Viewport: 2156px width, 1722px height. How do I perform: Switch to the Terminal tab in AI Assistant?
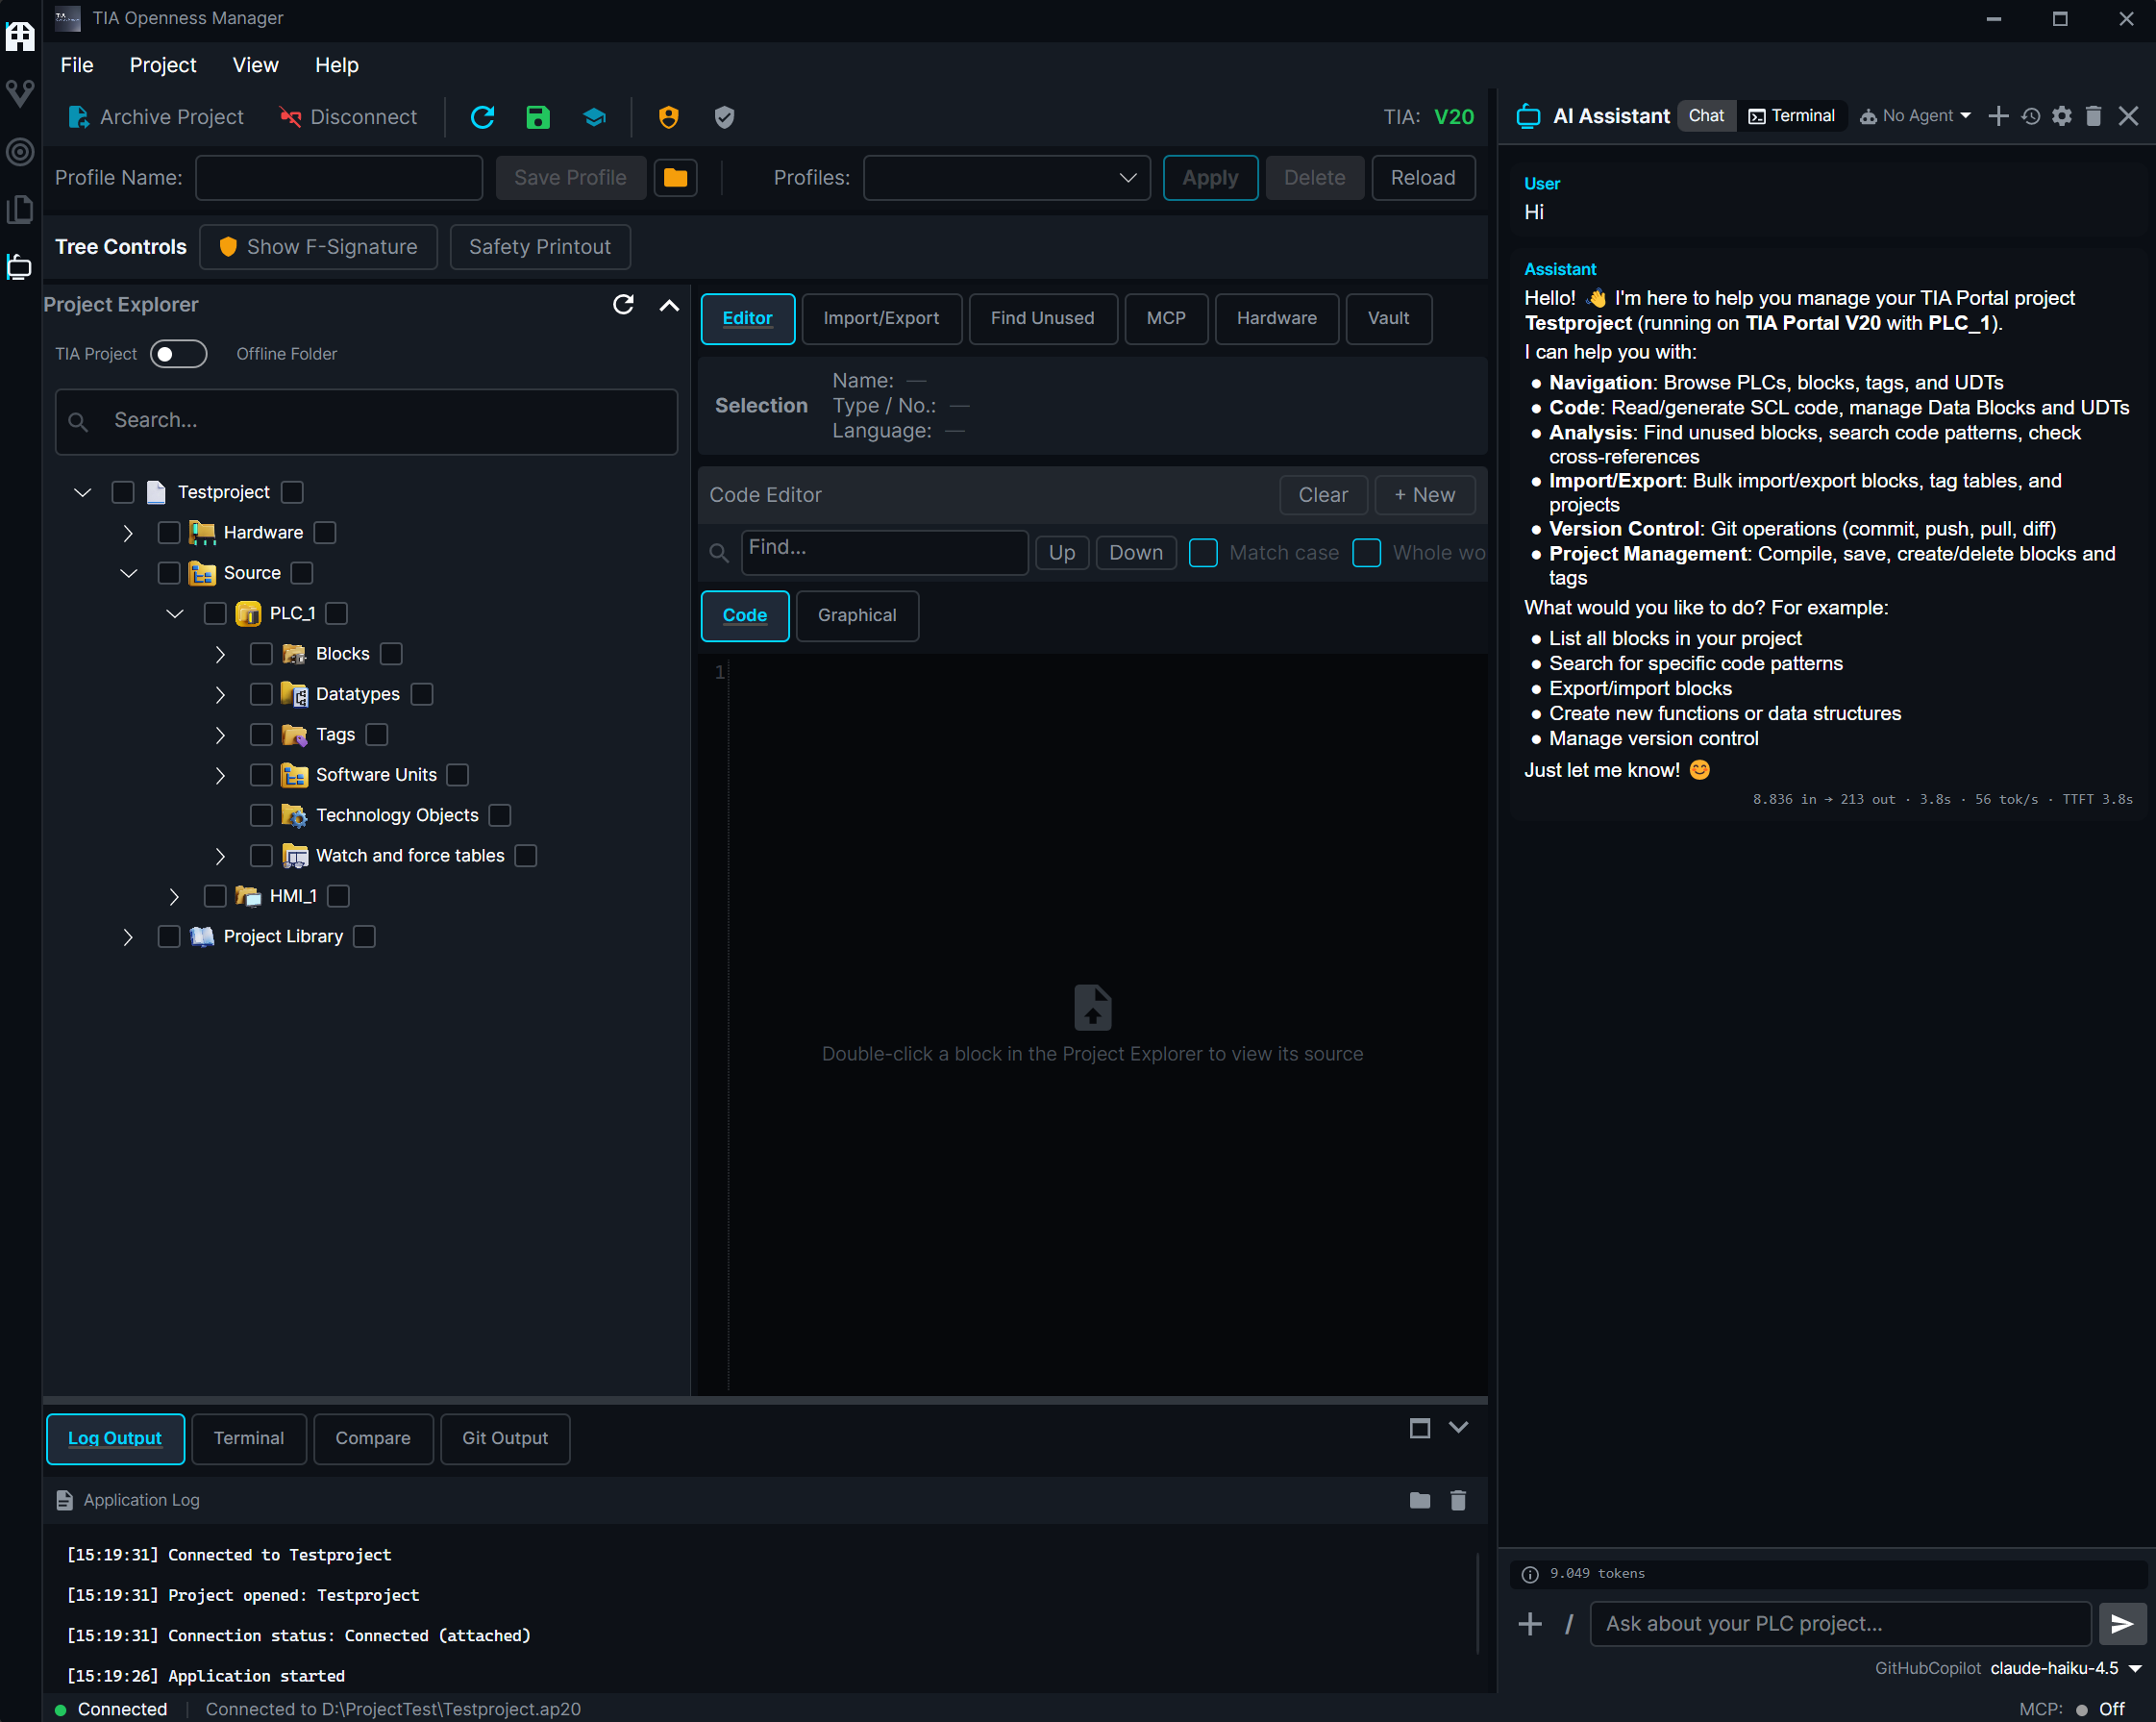point(1792,115)
